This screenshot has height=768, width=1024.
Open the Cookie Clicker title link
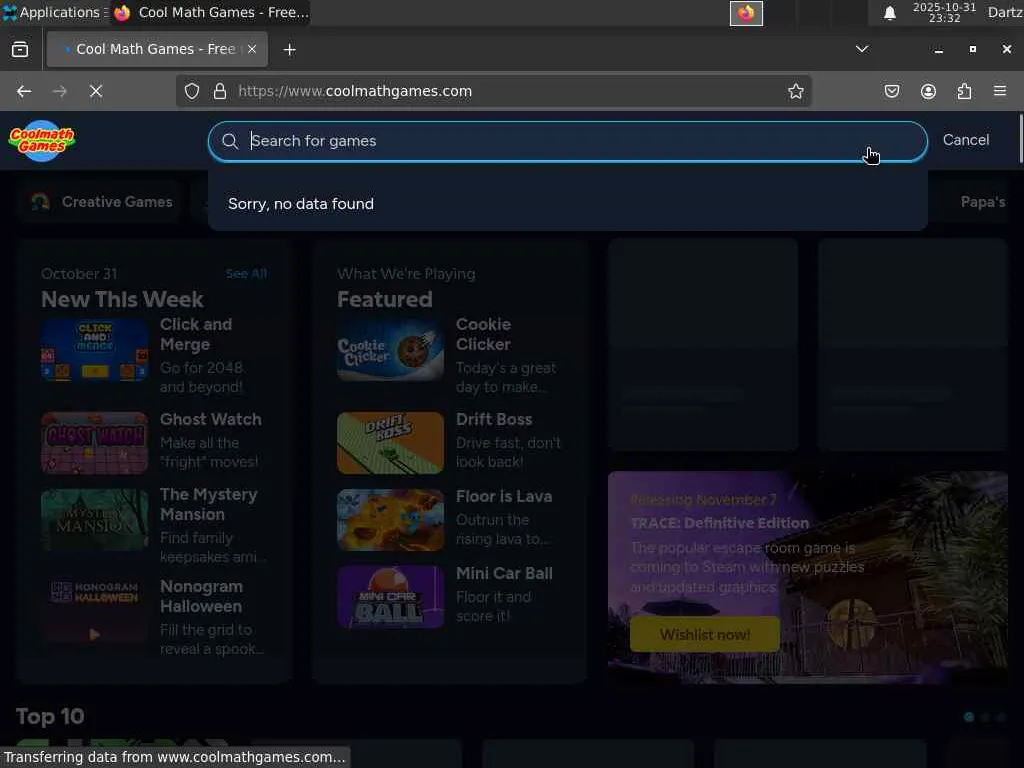pyautogui.click(x=483, y=334)
